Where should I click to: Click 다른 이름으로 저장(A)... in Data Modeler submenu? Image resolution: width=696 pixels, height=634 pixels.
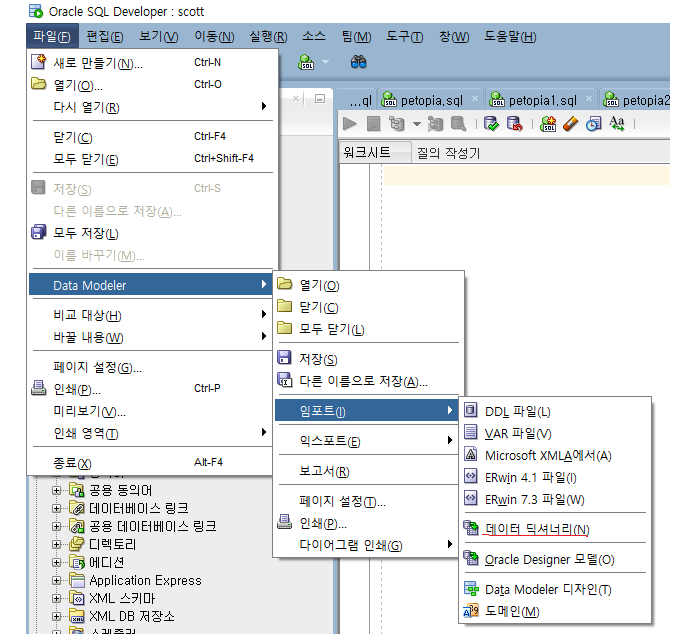tap(368, 381)
